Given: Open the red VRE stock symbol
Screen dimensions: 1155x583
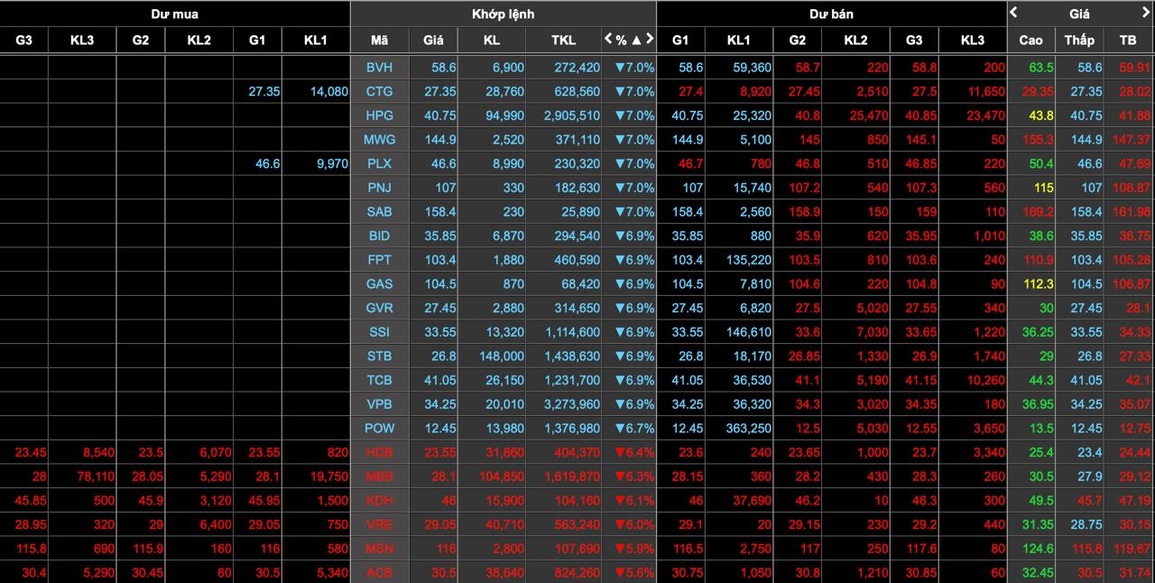Looking at the screenshot, I should [x=379, y=525].
